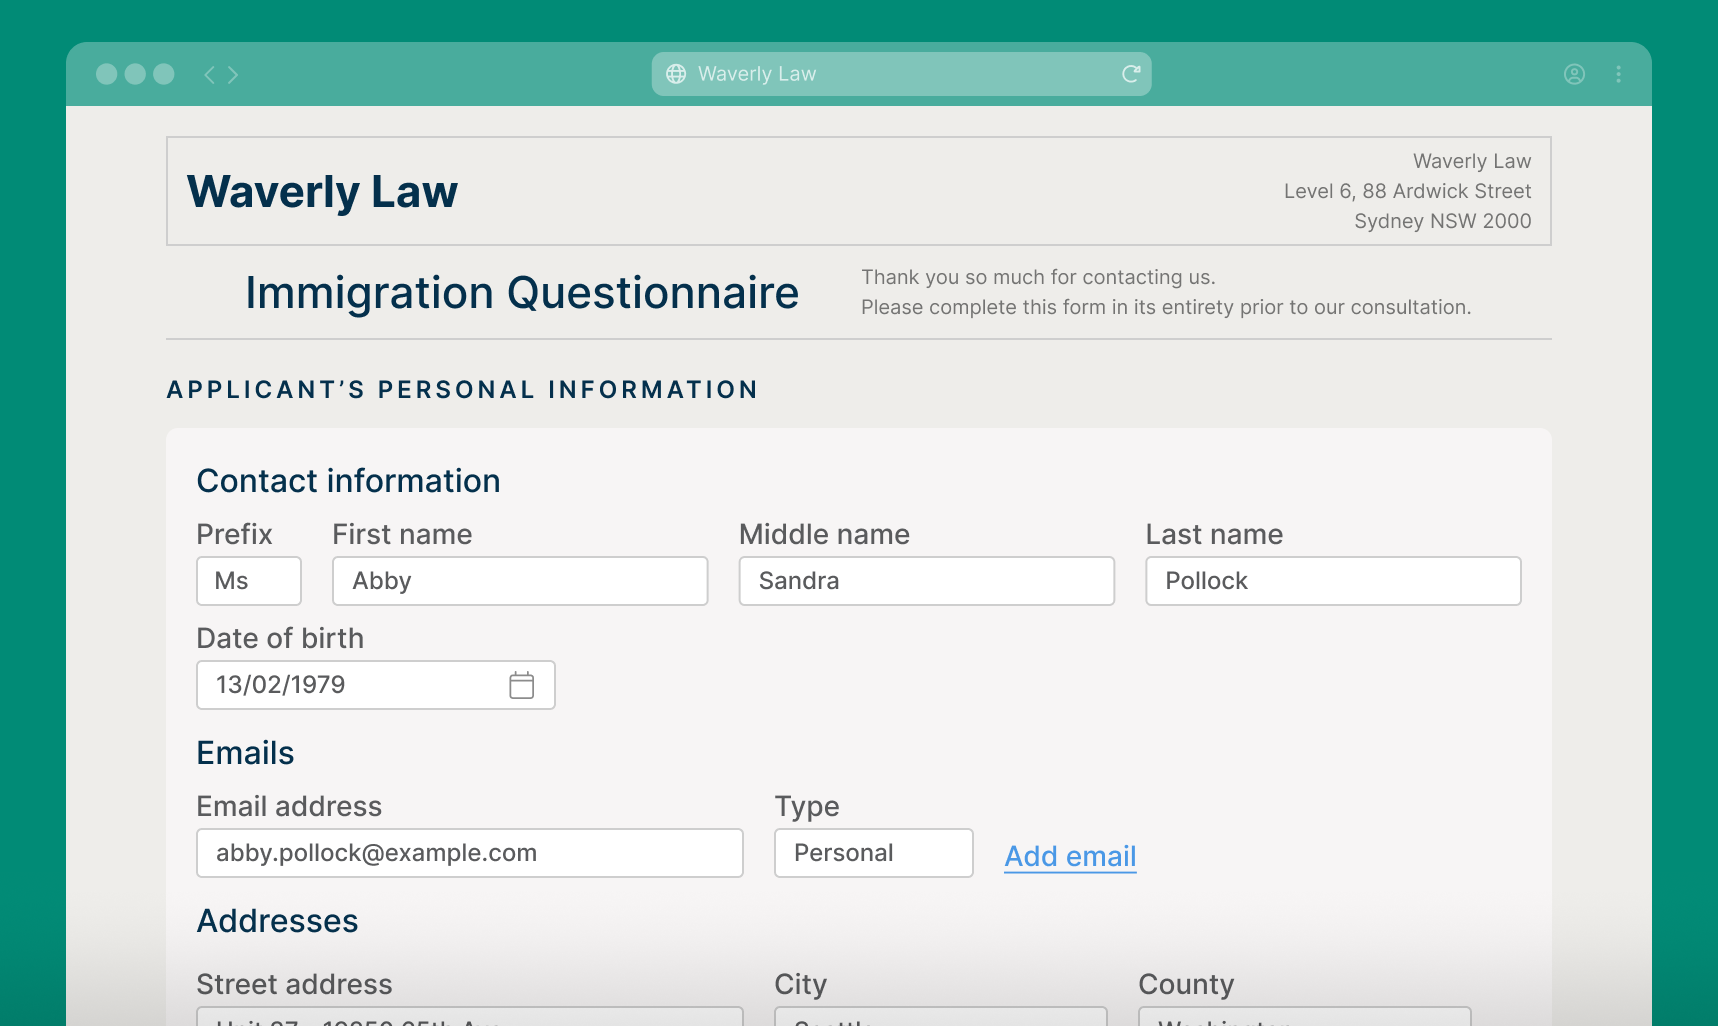Click the Level 6, 88 Ardwick Street text

[x=1407, y=191]
